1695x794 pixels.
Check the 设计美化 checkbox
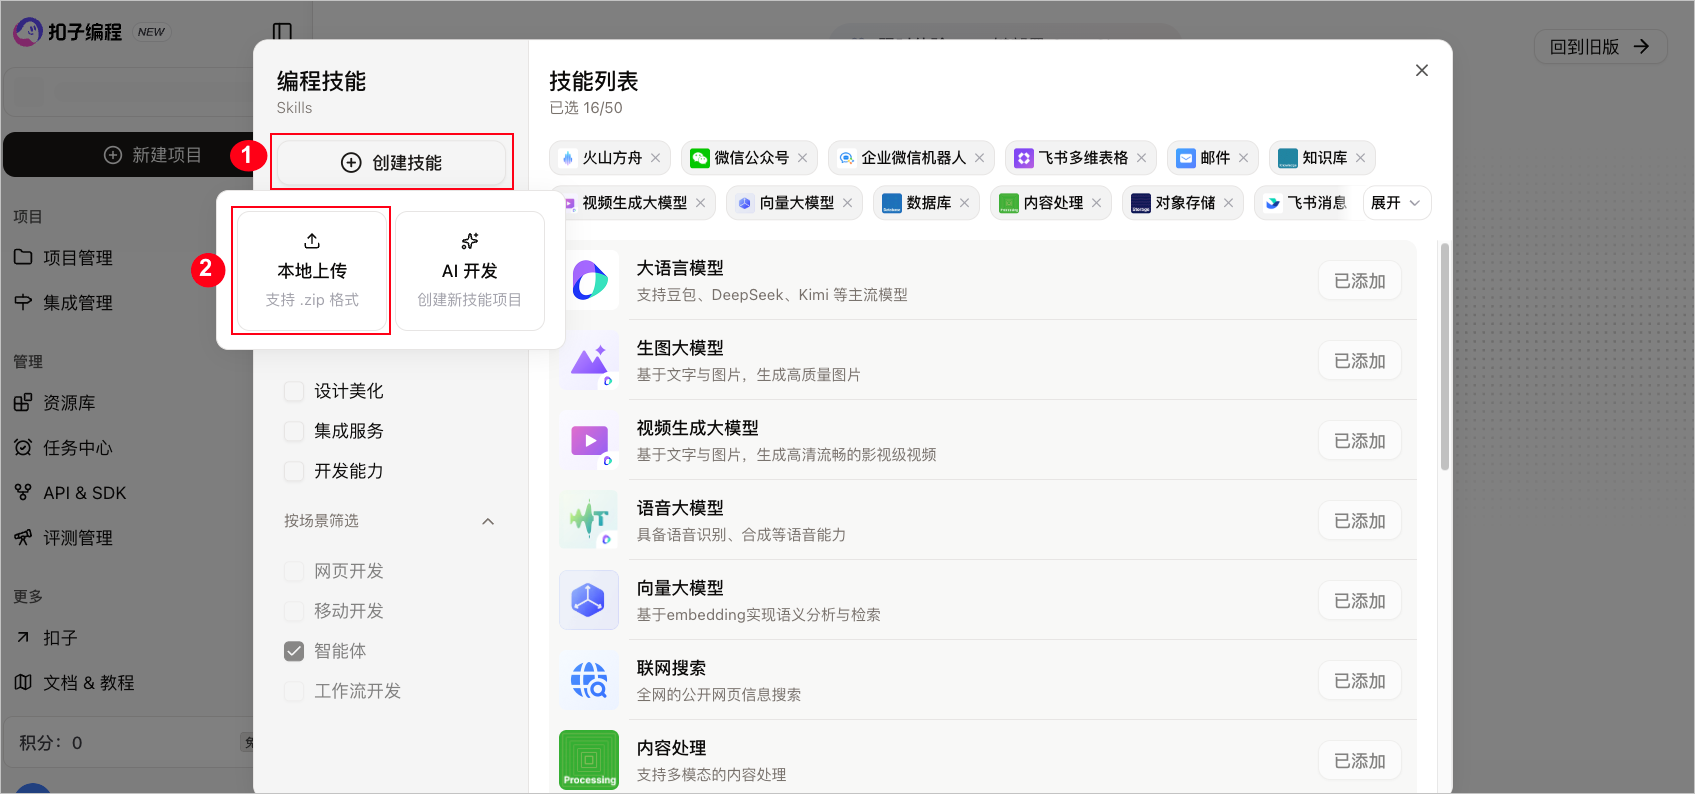(x=294, y=391)
